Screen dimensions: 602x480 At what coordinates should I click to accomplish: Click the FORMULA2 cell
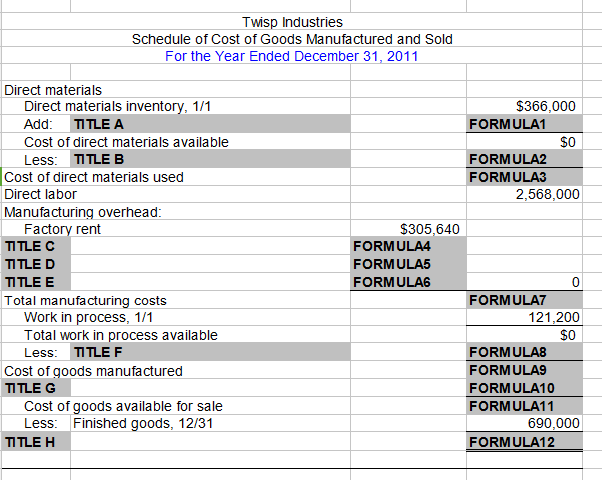pyautogui.click(x=524, y=159)
